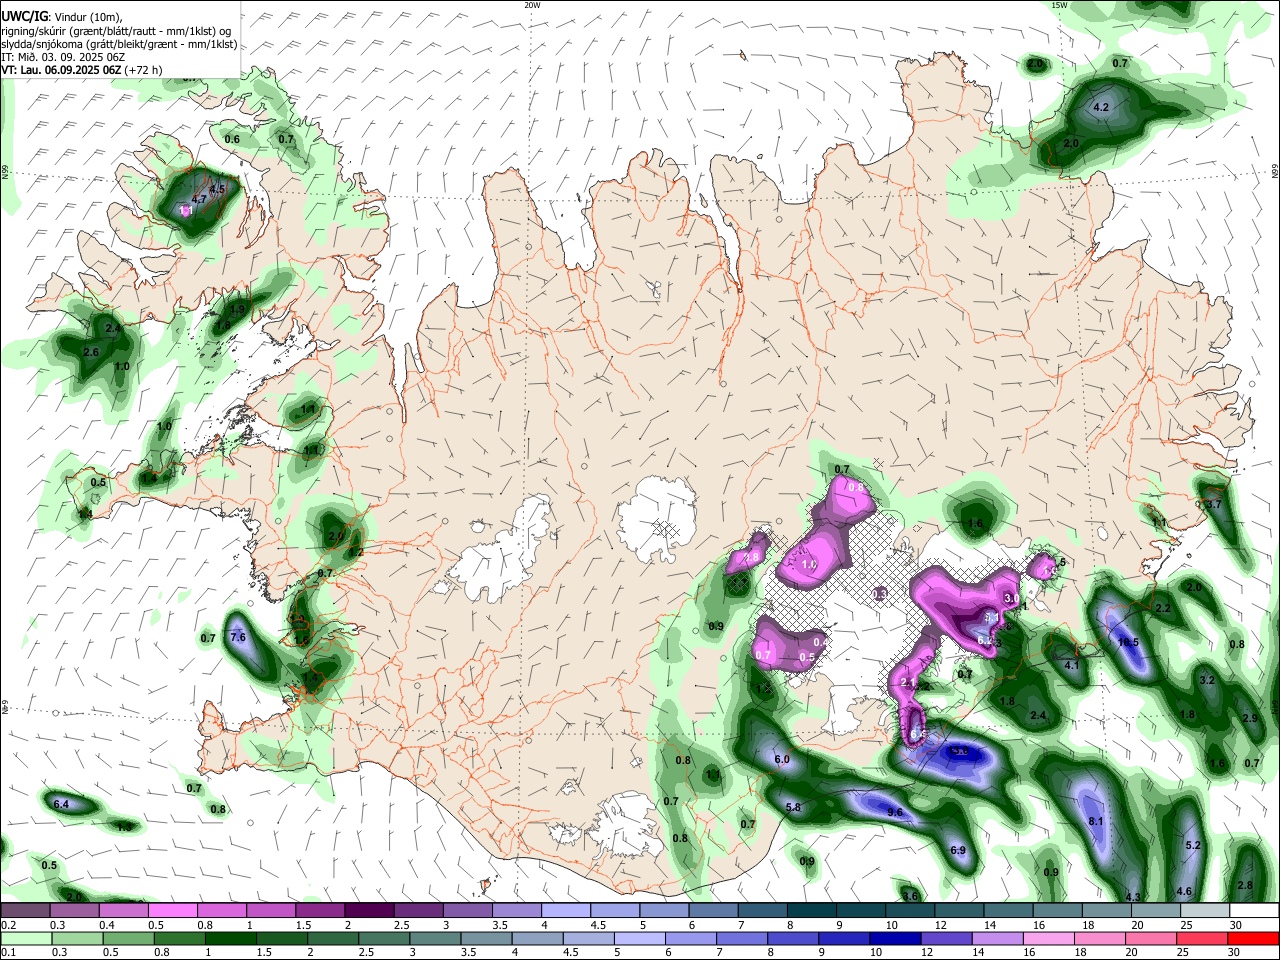This screenshot has height=960, width=1280.
Task: Click the 2.8 precipitation value
Action: tap(1245, 885)
